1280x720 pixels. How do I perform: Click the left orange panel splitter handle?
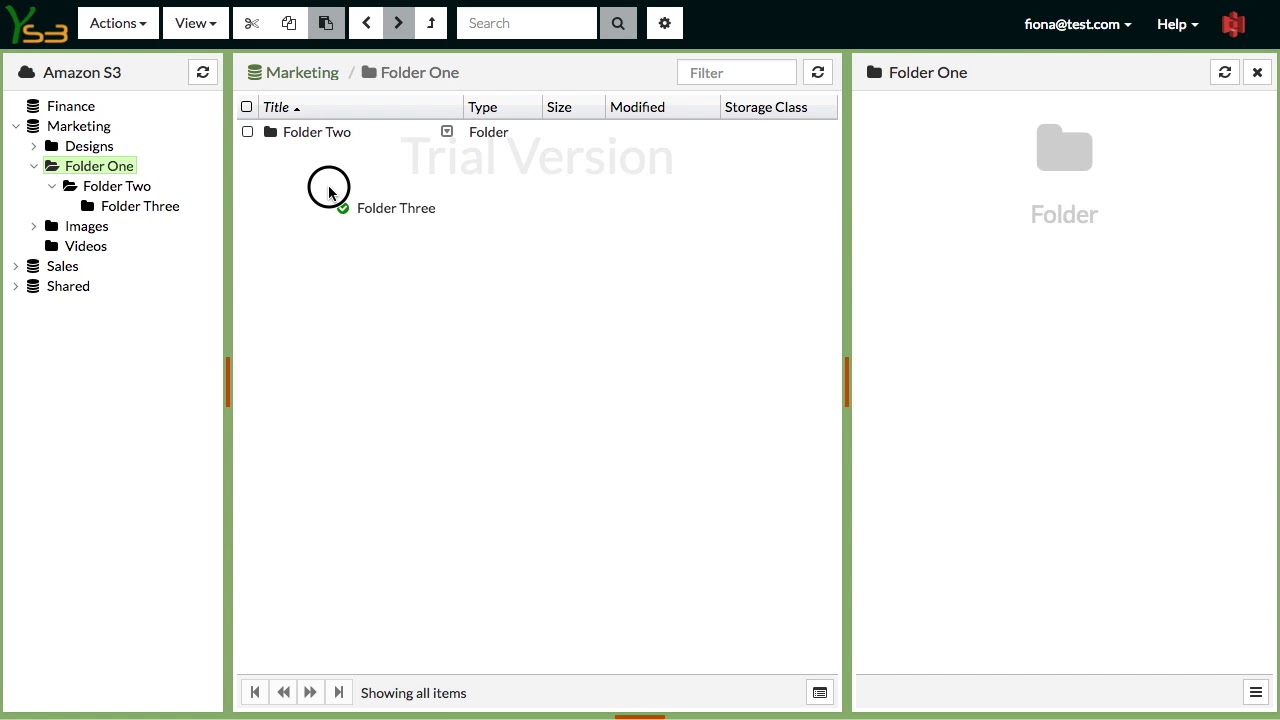click(228, 382)
